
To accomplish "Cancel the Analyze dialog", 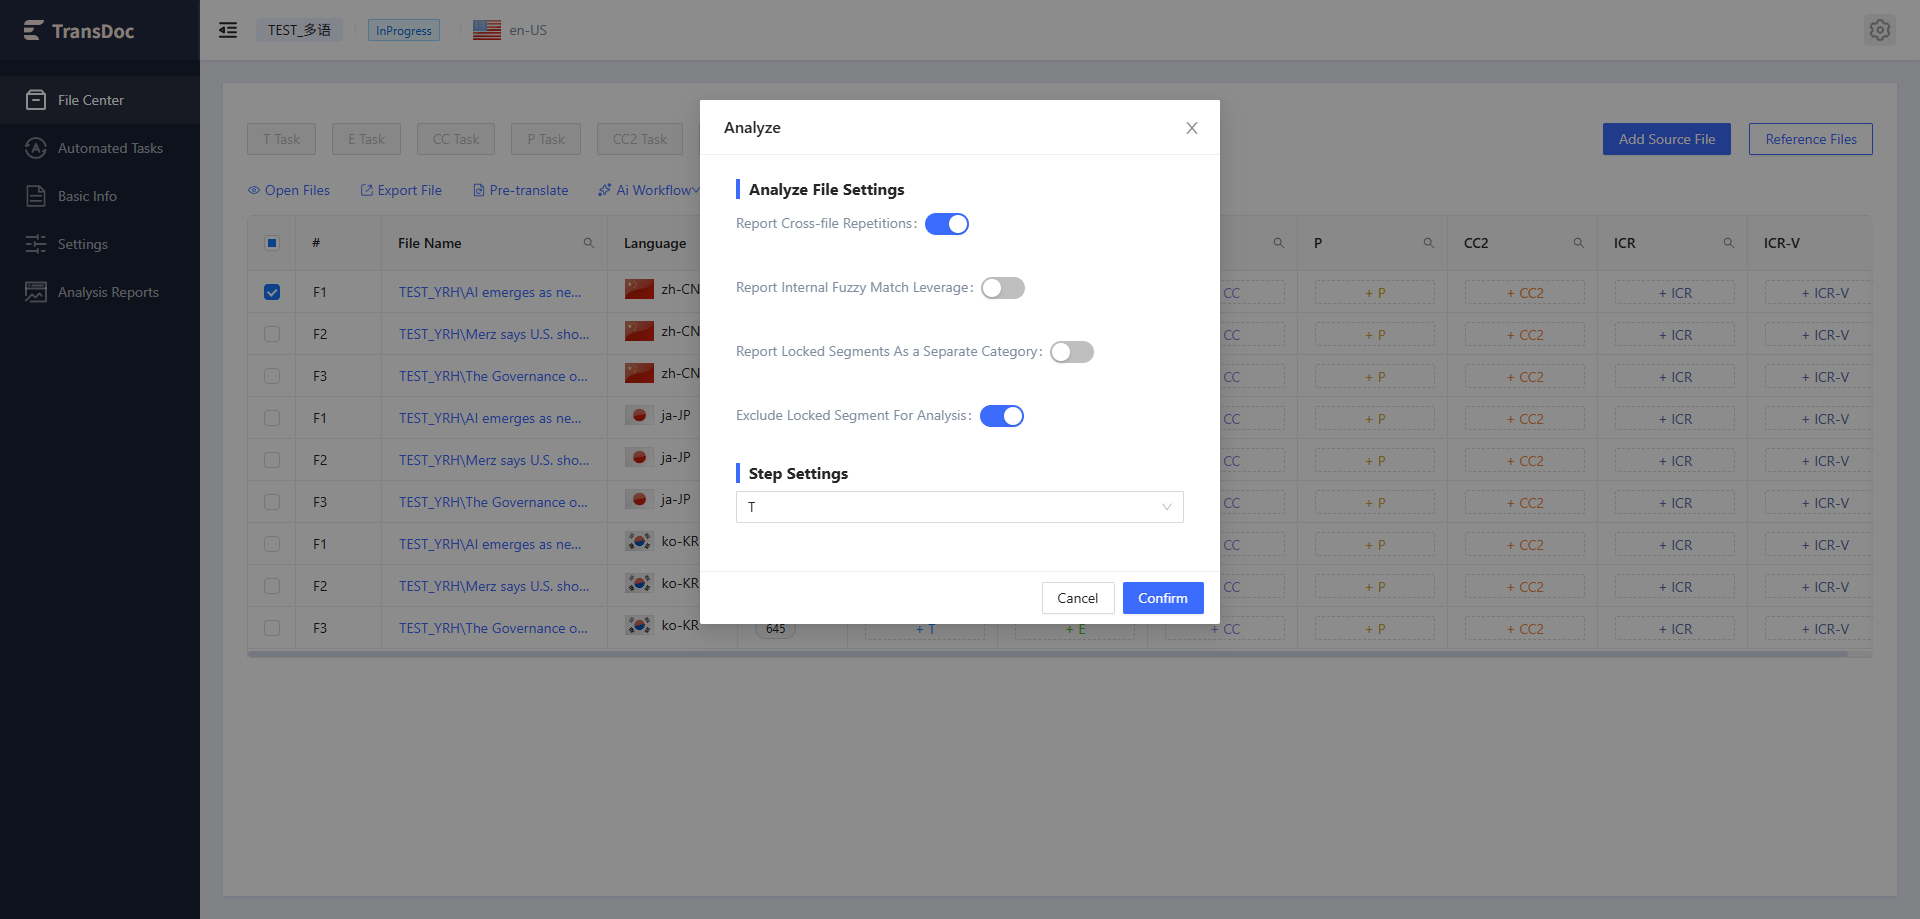I will [1078, 598].
